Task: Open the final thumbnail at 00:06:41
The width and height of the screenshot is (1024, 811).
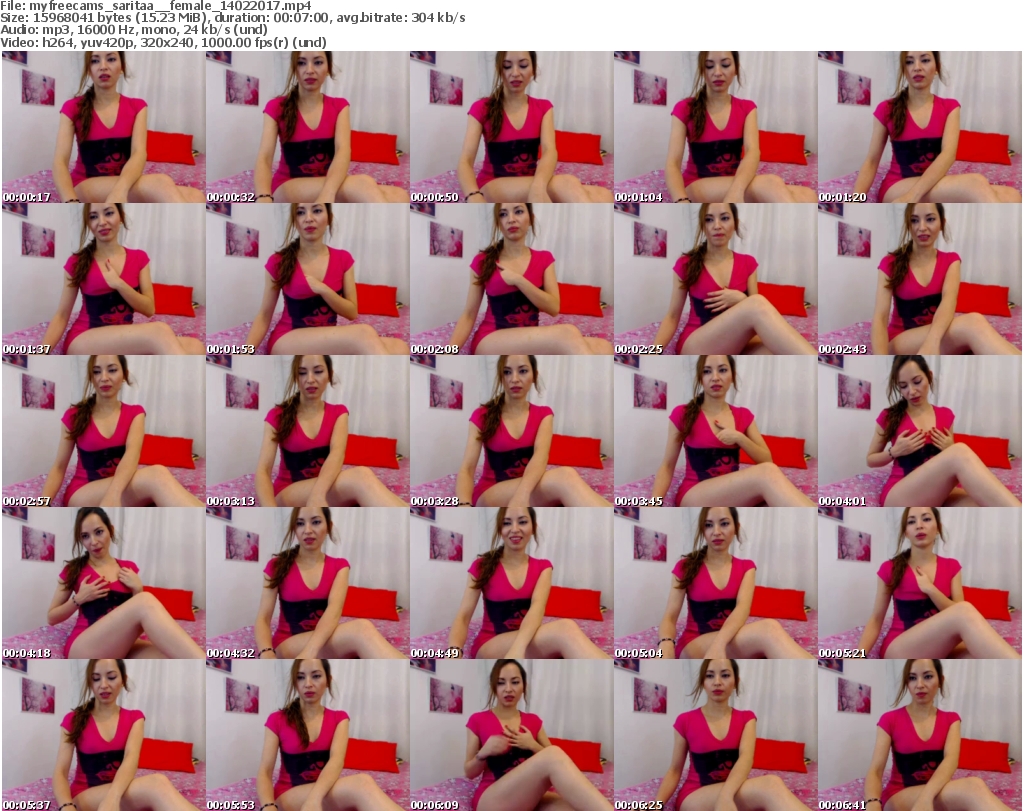Action: pos(920,735)
